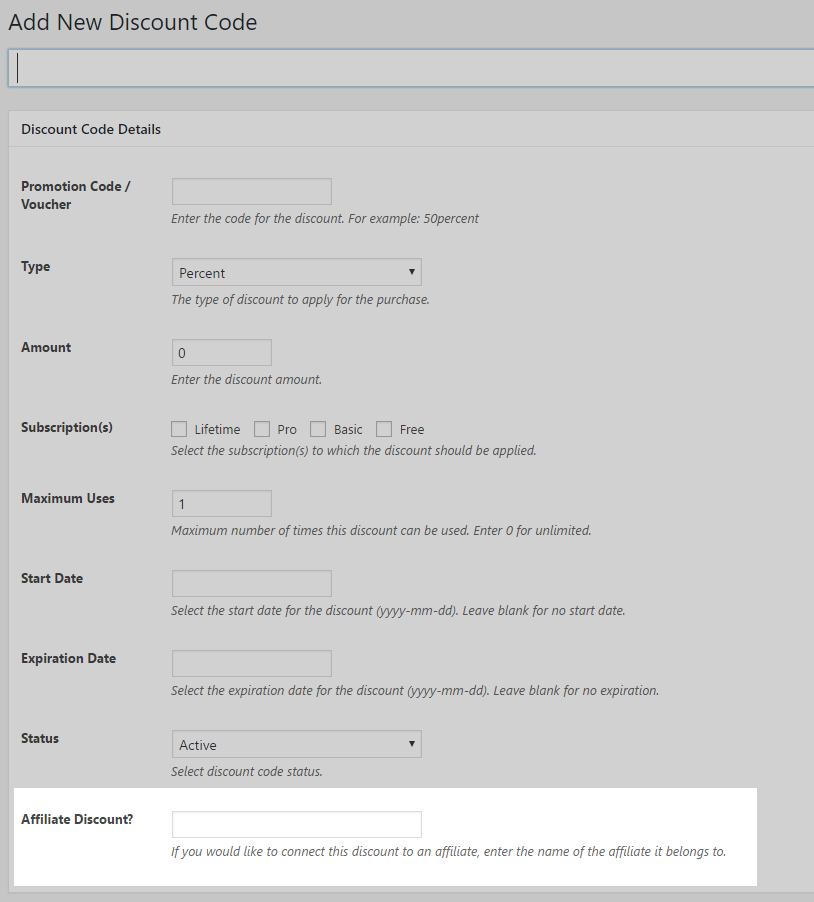Screen dimensions: 814x902
Task: Click the Expiration Date label
Action: (68, 658)
